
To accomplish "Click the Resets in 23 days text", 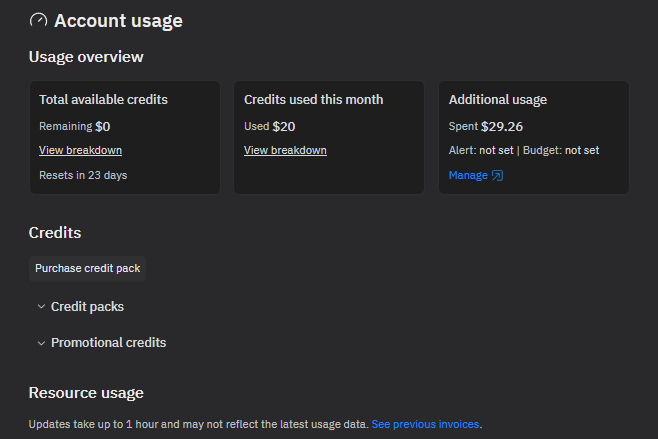I will click(83, 175).
